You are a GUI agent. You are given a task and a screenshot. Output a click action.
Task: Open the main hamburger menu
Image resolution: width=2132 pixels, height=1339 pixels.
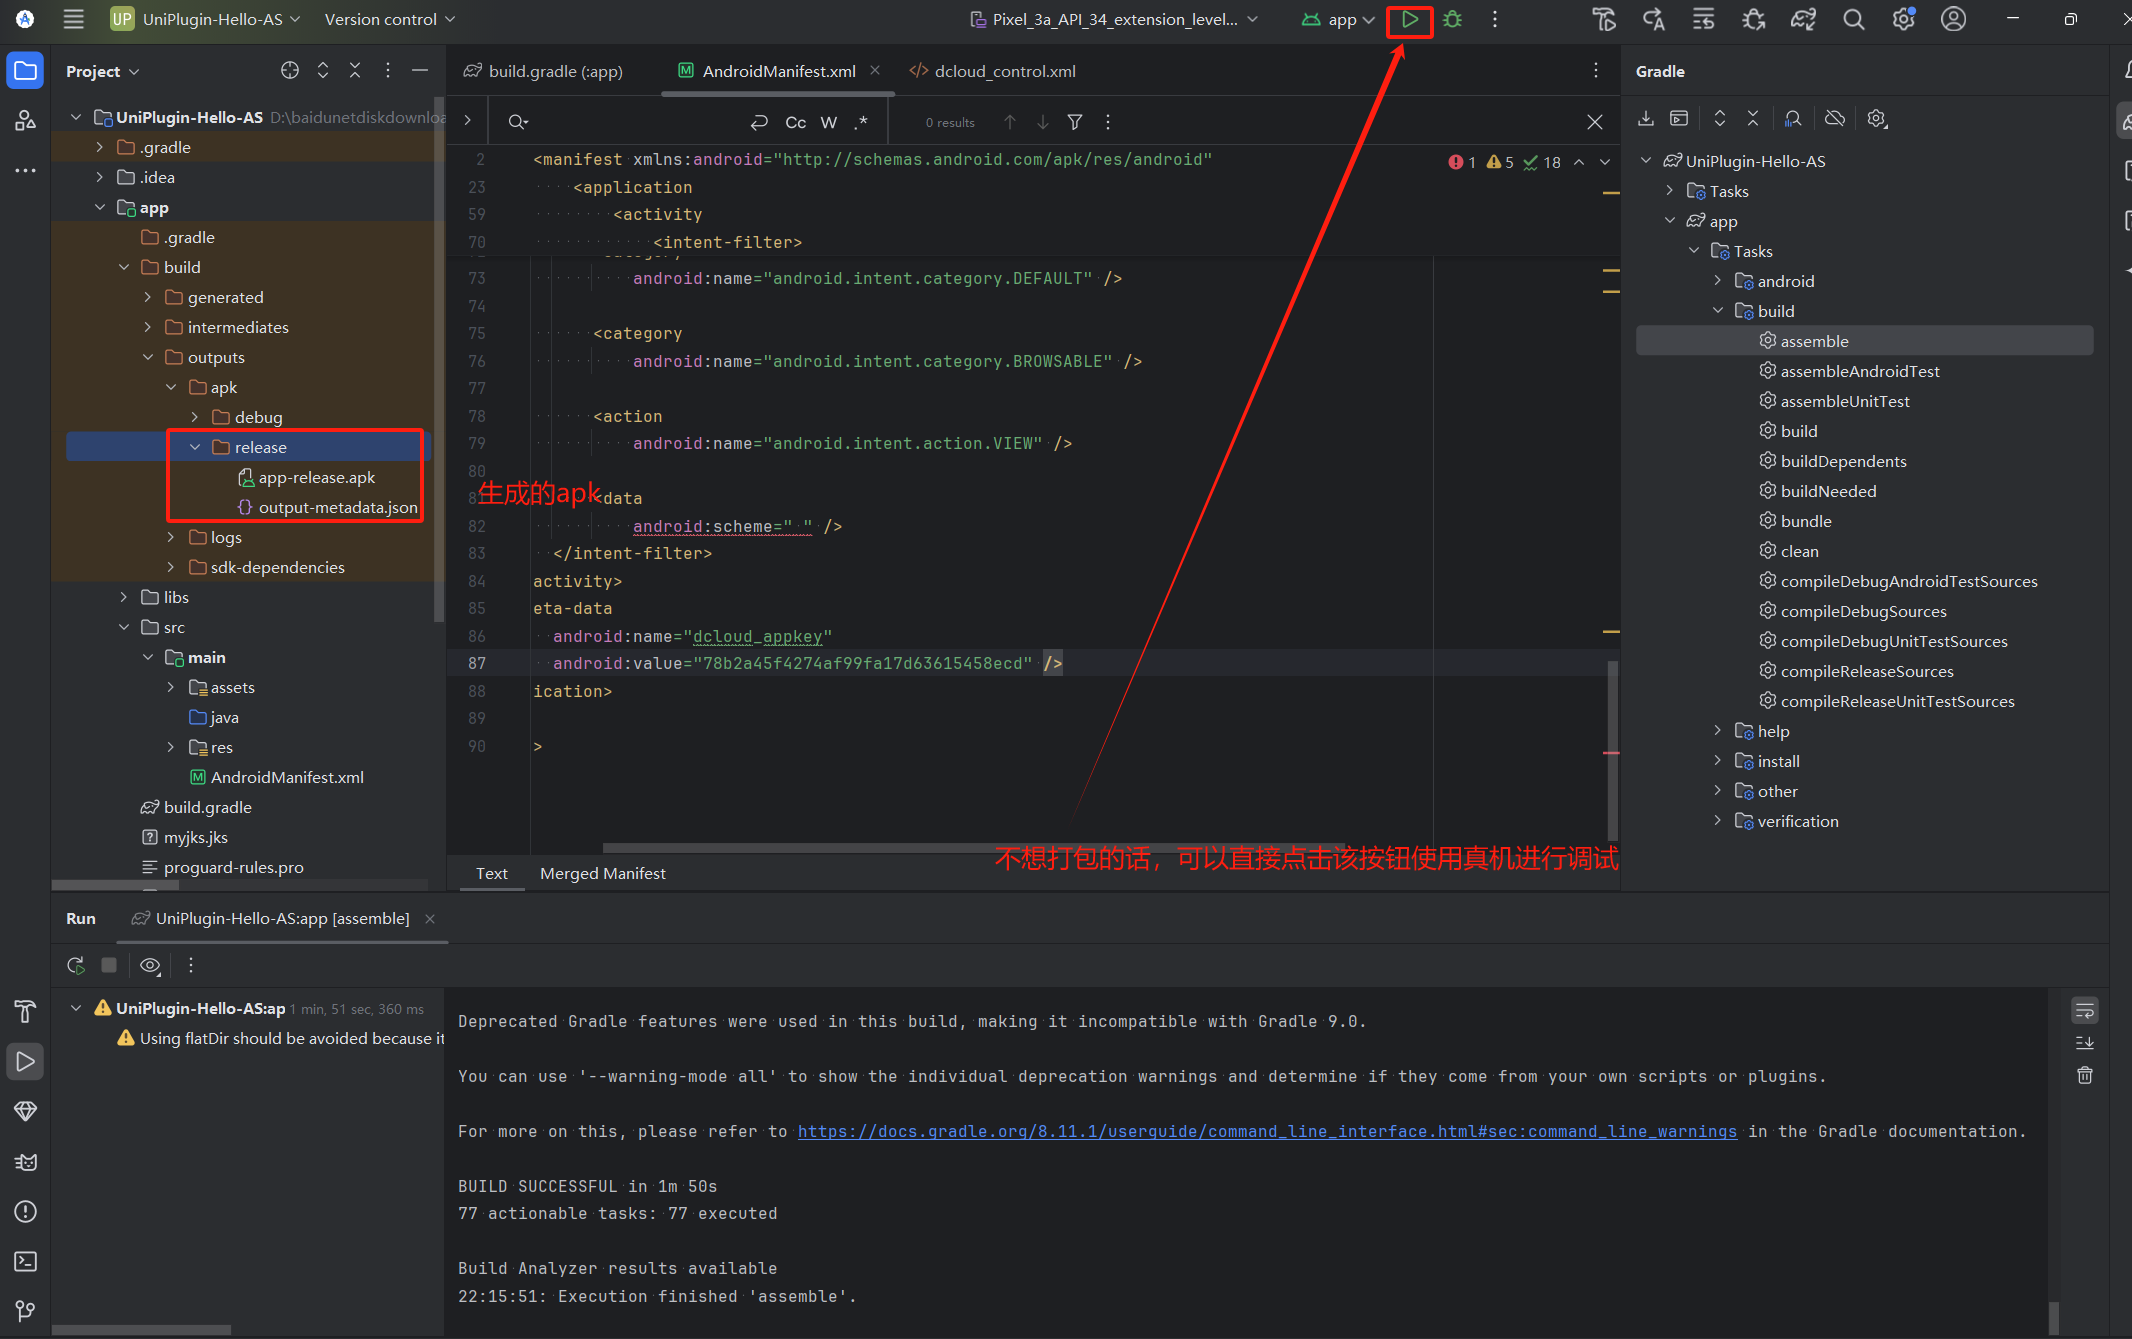coord(73,19)
